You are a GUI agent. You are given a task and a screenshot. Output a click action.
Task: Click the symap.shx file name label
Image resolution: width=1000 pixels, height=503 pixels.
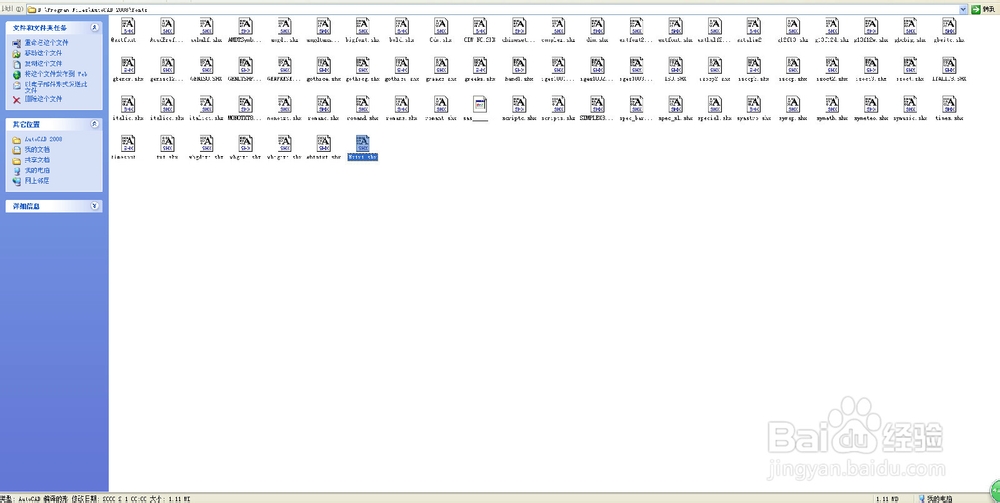coord(793,118)
